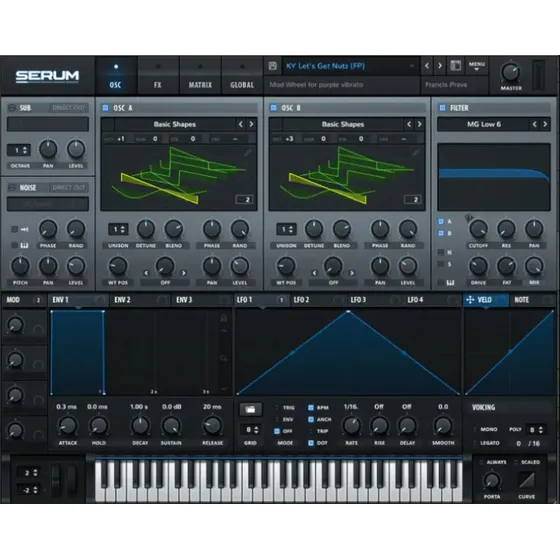Click the OSC A wavetable edit pencil

click(x=247, y=152)
